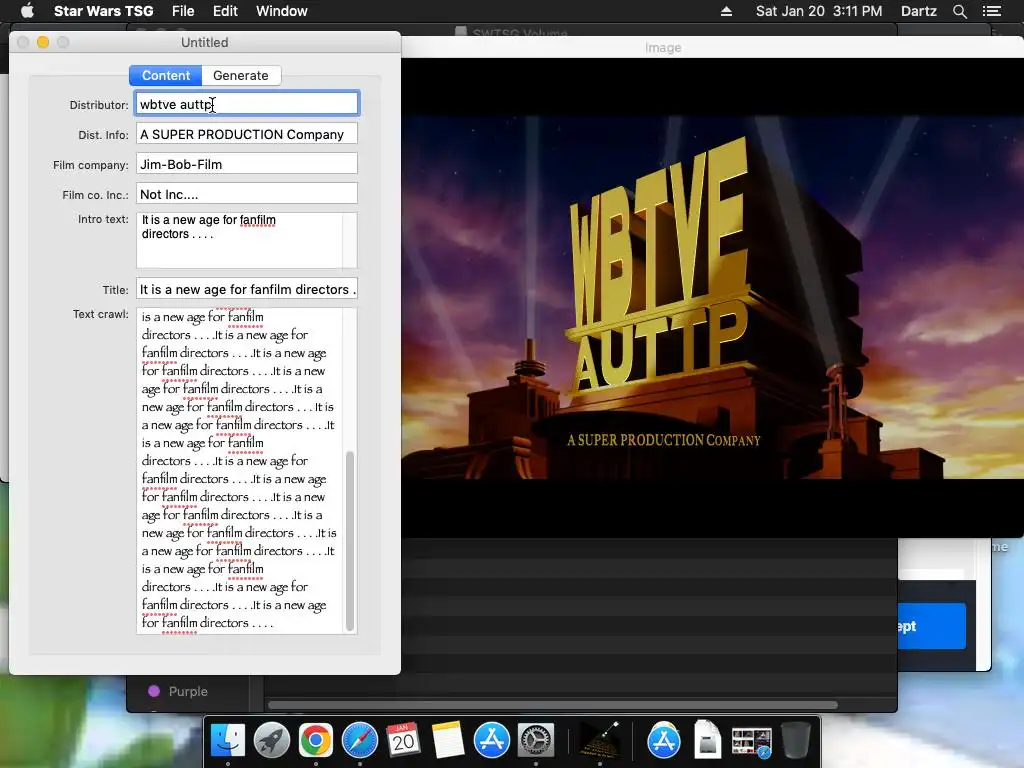Click the purple color dot tag
Image resolution: width=1024 pixels, height=768 pixels.
click(x=154, y=691)
